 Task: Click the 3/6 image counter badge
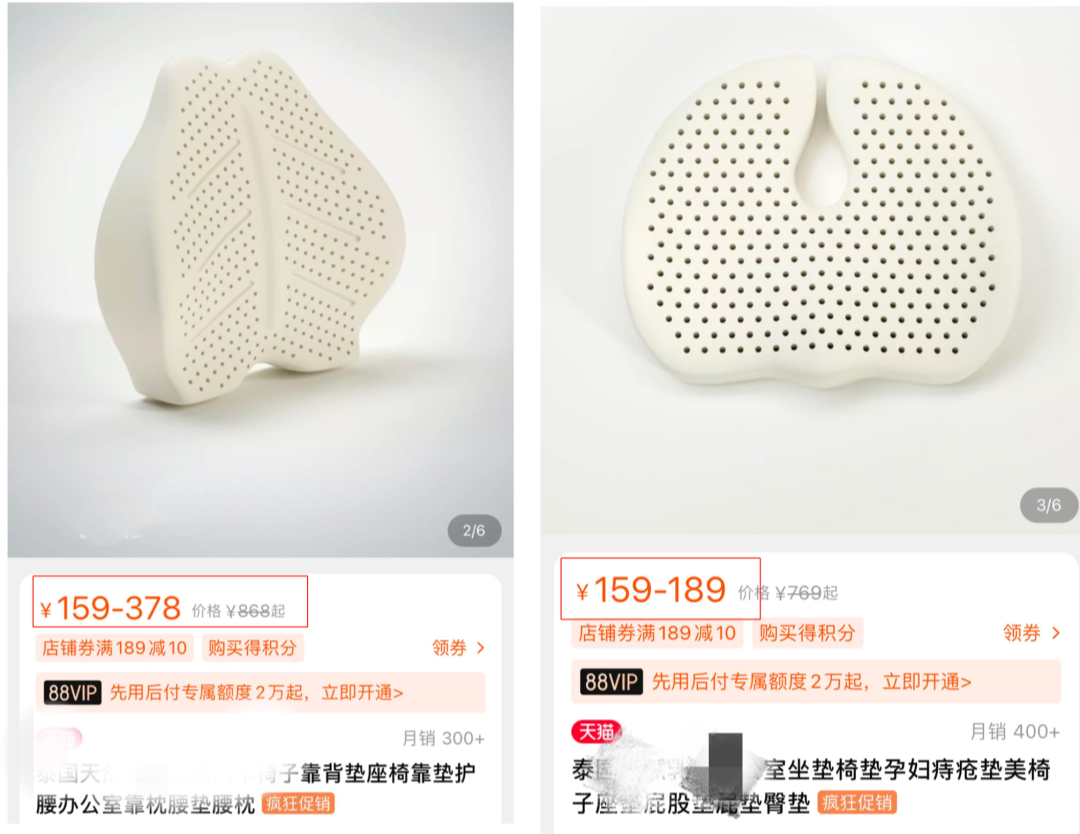[1048, 505]
